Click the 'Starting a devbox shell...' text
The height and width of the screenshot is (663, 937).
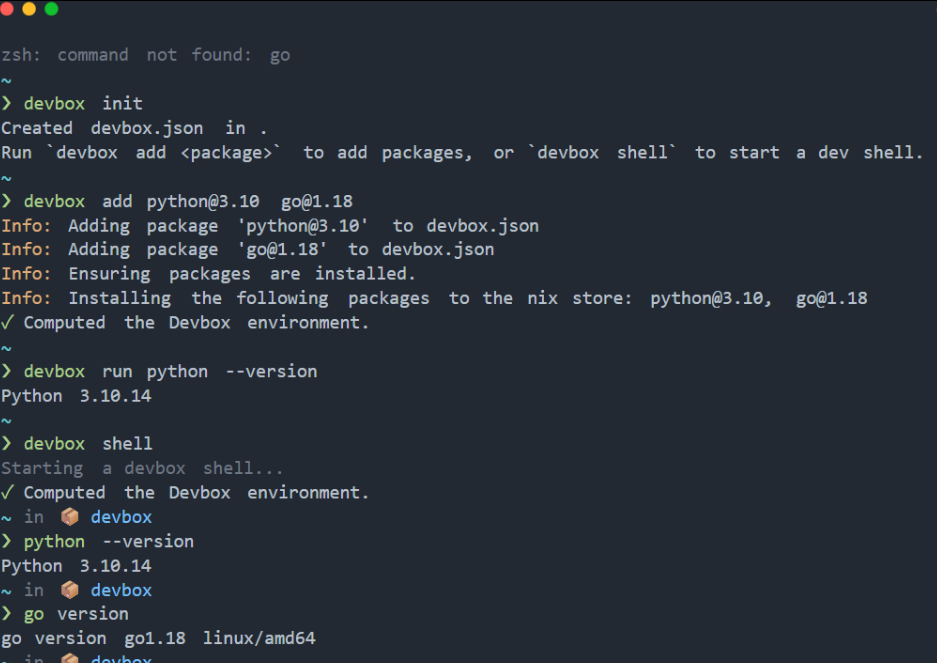click(142, 468)
